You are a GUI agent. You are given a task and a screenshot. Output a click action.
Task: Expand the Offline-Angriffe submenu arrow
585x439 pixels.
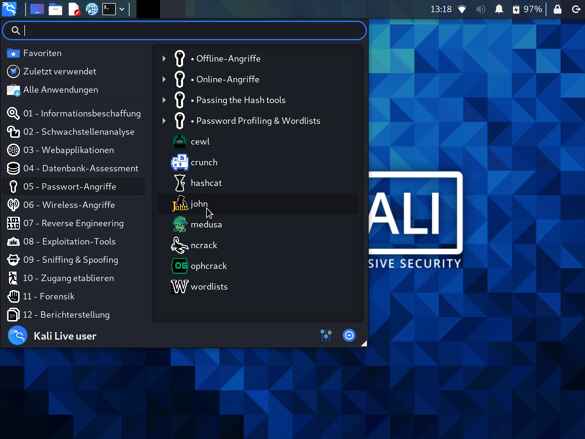164,59
